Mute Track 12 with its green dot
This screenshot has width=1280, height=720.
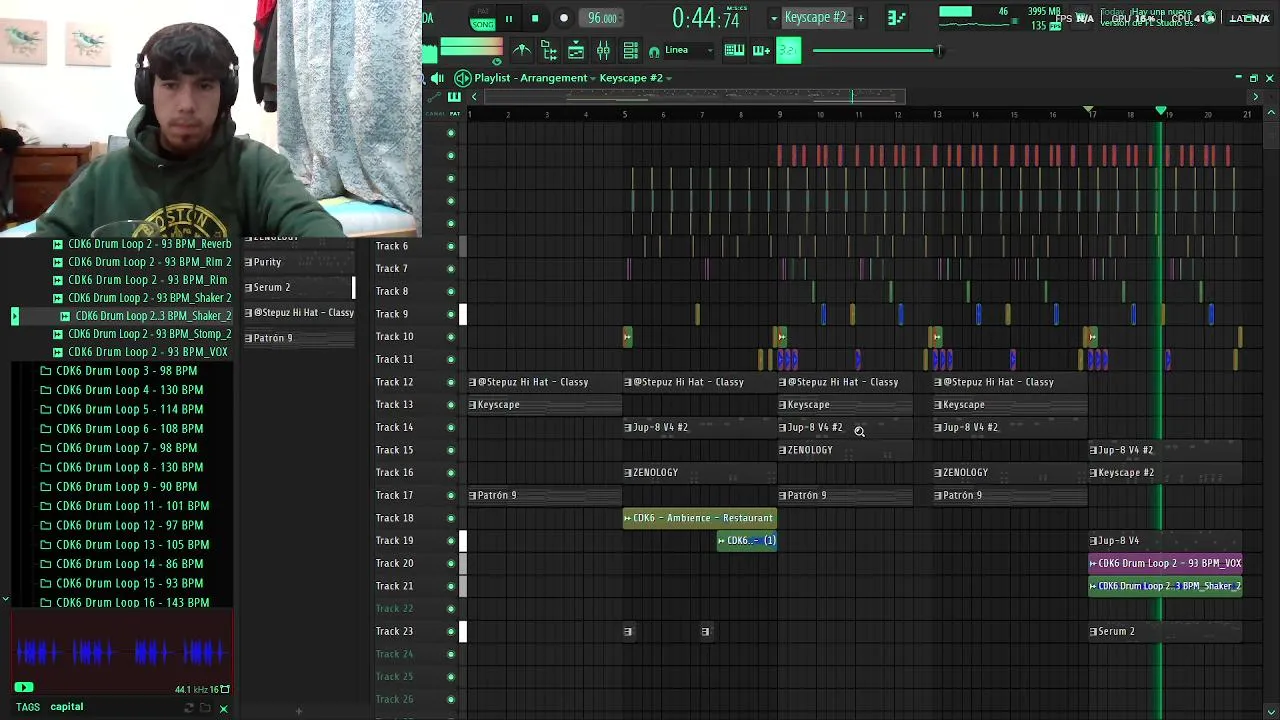pyautogui.click(x=451, y=382)
